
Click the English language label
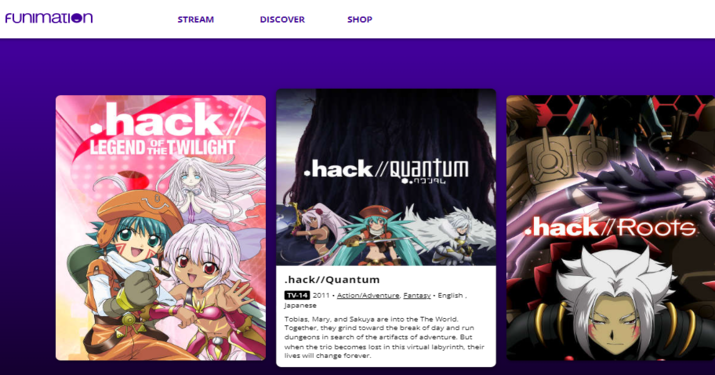pyautogui.click(x=450, y=296)
